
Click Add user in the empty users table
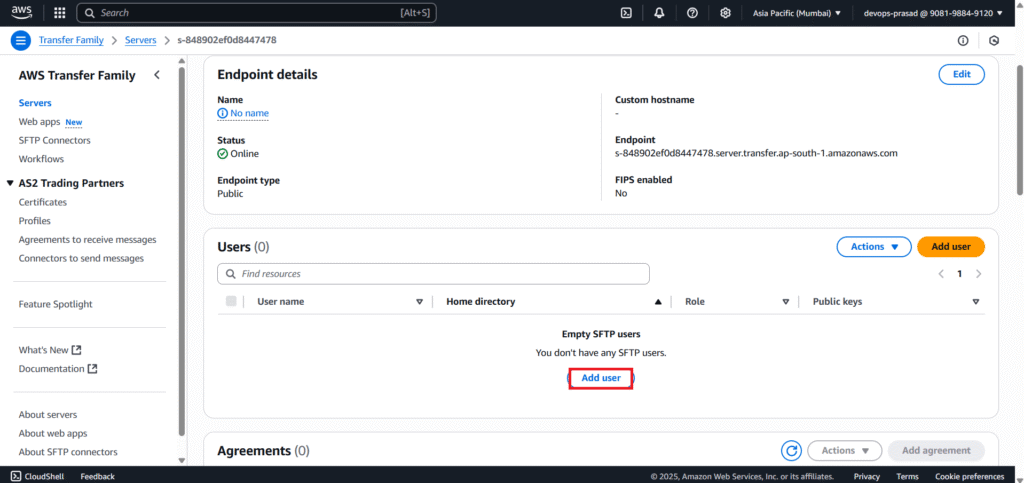point(601,378)
